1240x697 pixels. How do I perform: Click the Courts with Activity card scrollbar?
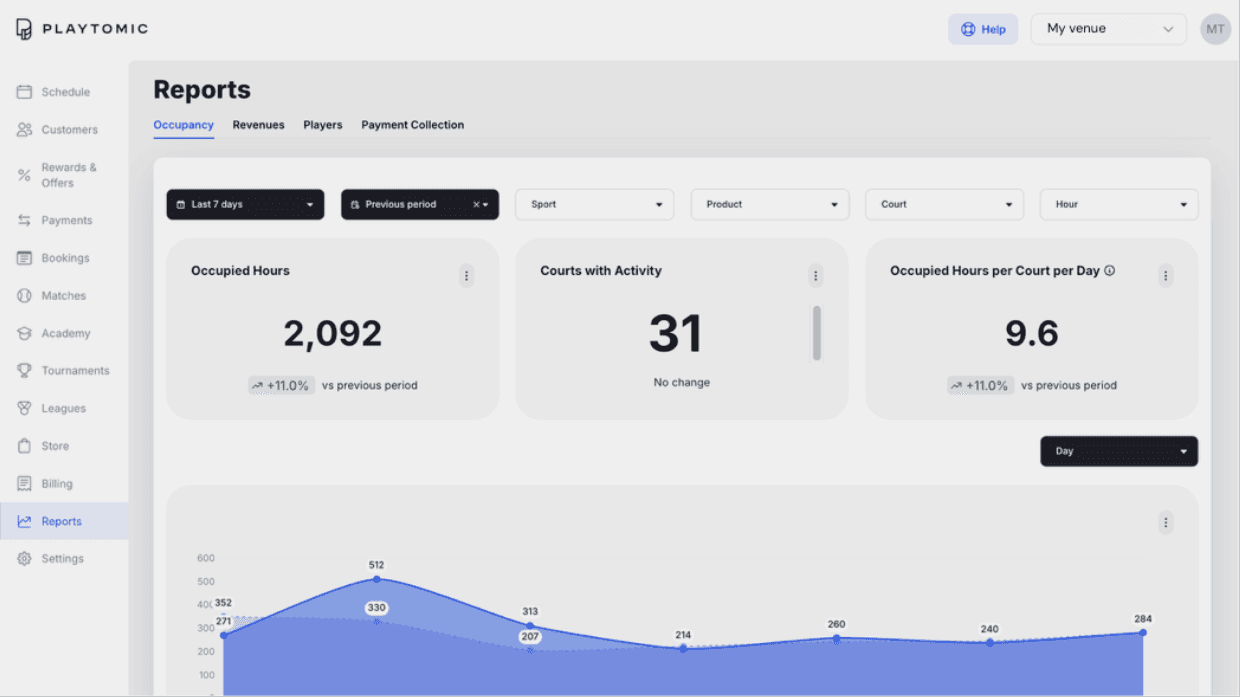pyautogui.click(x=817, y=333)
